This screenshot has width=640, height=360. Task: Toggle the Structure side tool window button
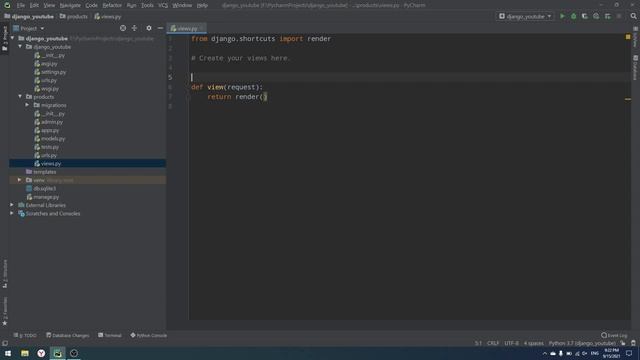[x=4, y=273]
